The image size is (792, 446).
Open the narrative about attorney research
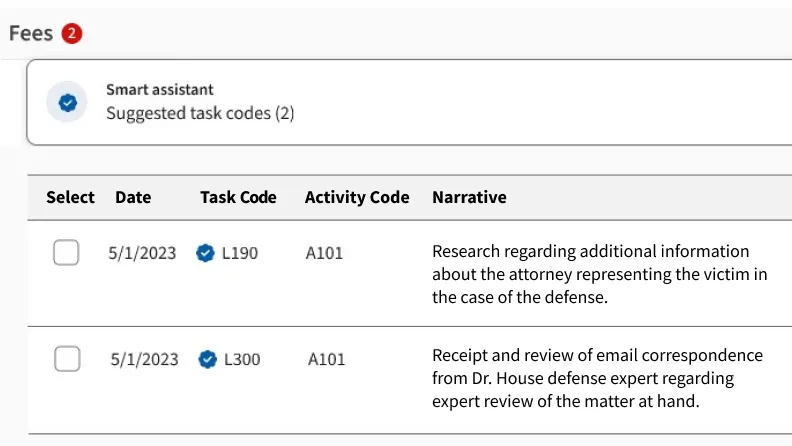pyautogui.click(x=599, y=274)
